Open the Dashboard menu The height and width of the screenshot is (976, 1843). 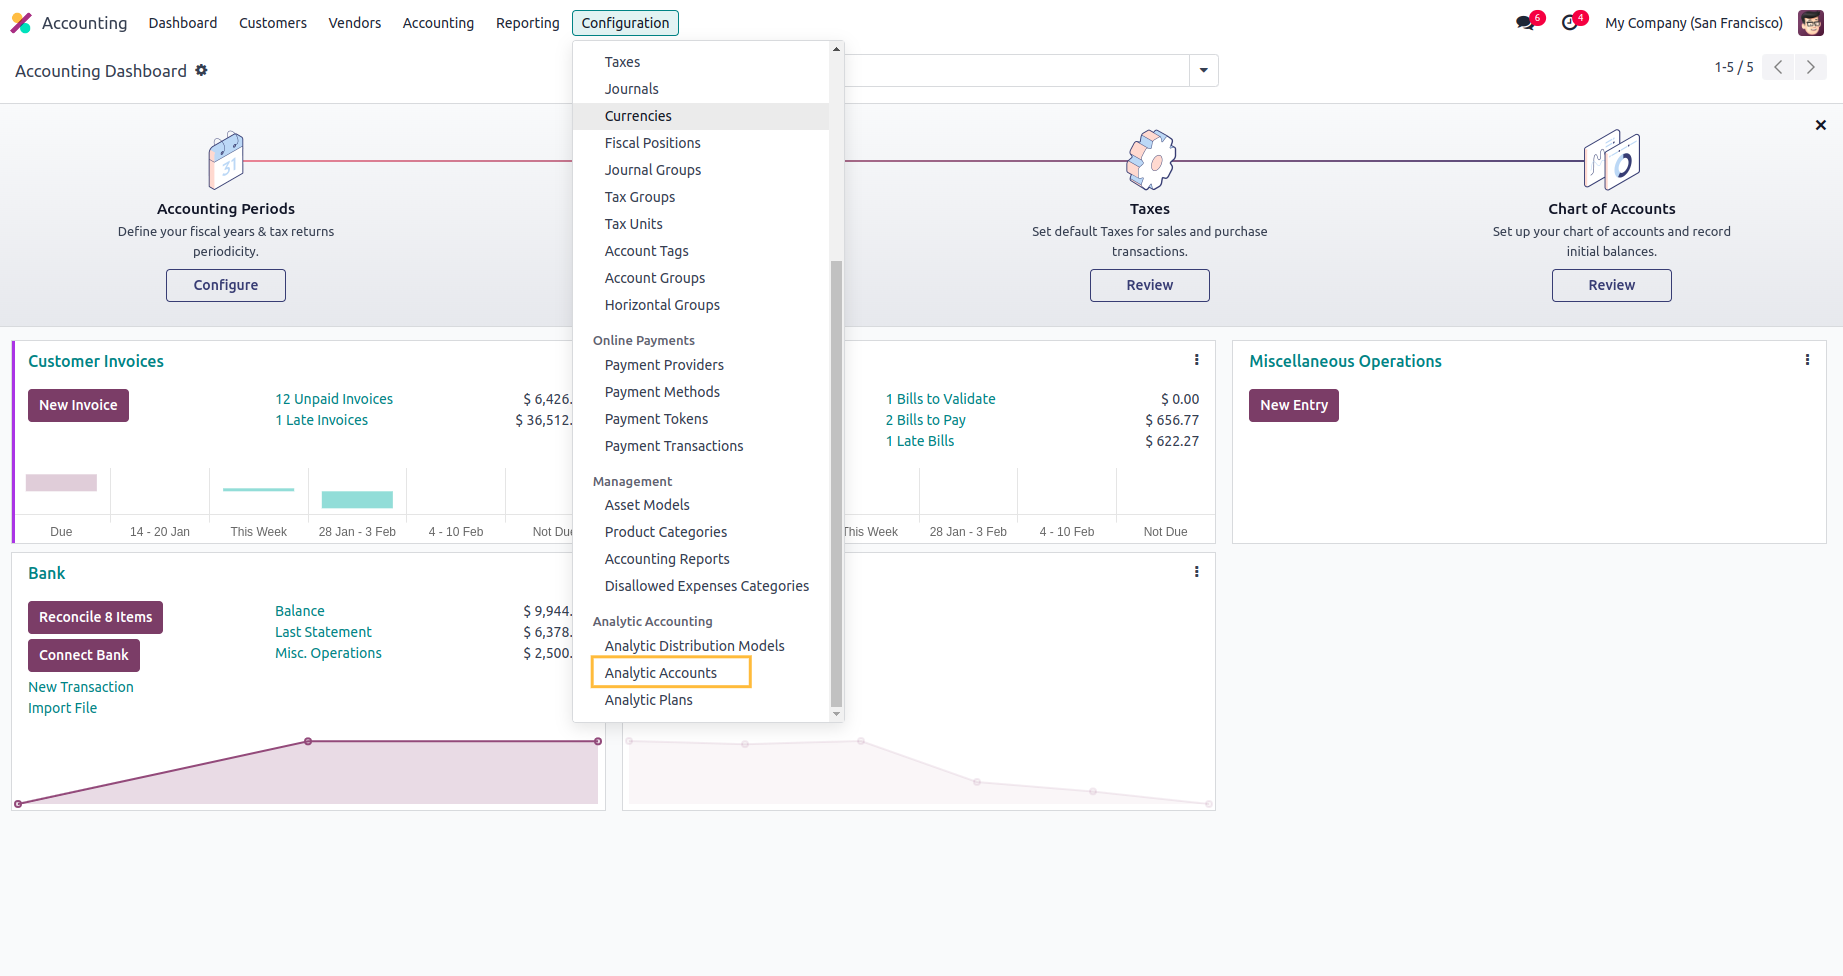click(x=183, y=23)
